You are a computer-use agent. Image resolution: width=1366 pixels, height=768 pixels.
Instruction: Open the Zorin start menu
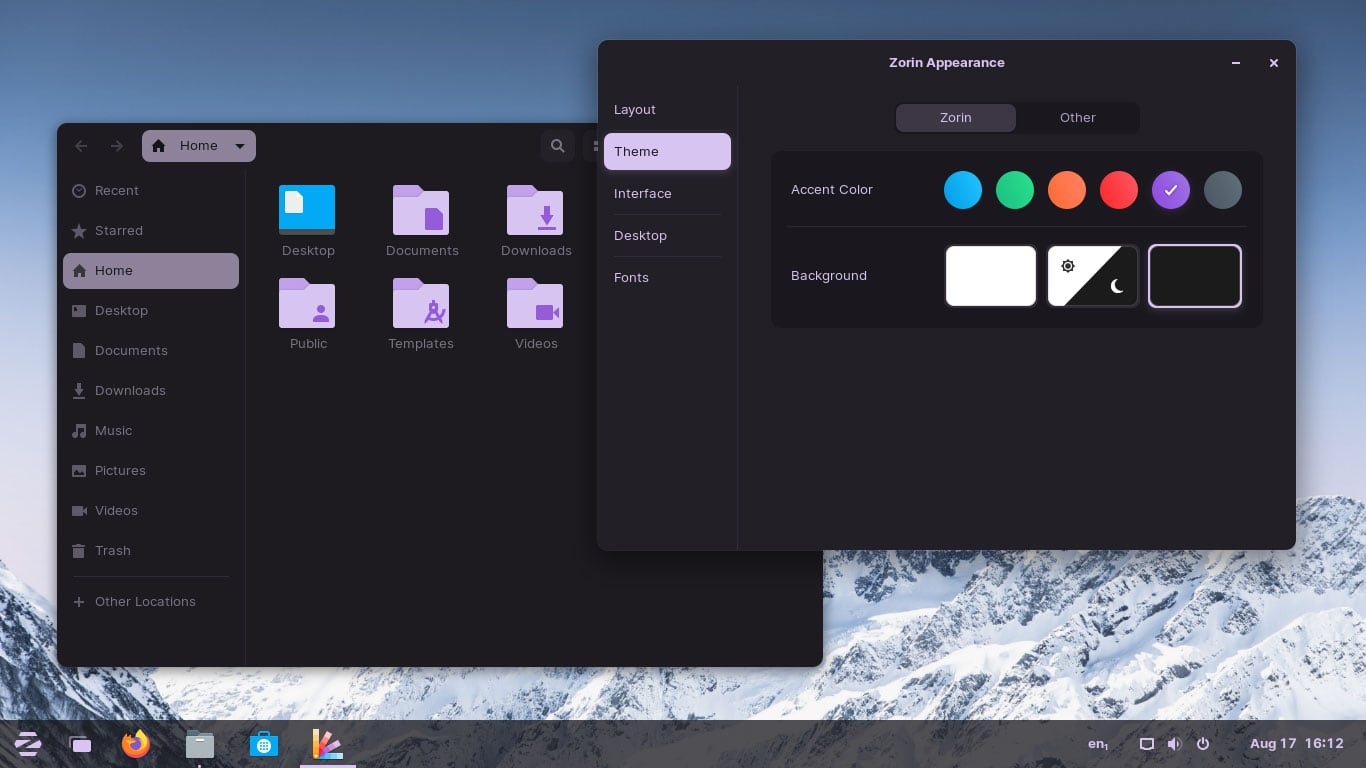pos(27,744)
